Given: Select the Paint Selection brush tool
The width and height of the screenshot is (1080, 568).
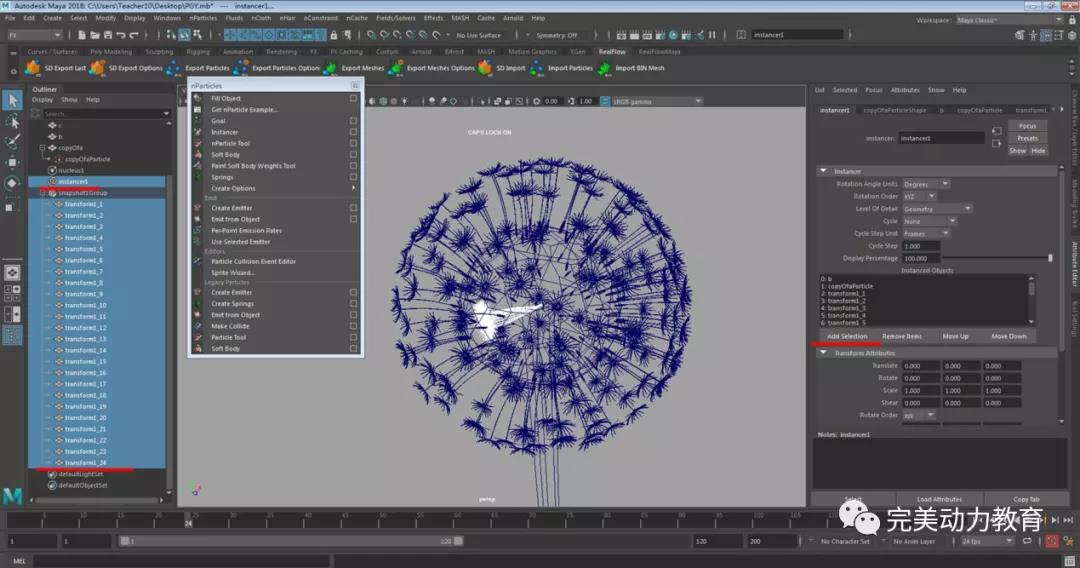Looking at the screenshot, I should (12, 141).
